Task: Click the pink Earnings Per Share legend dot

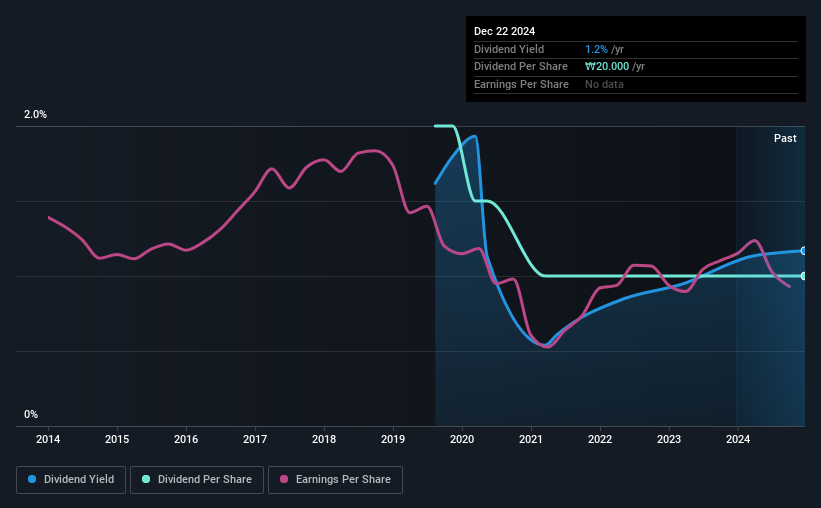Action: pyautogui.click(x=284, y=479)
